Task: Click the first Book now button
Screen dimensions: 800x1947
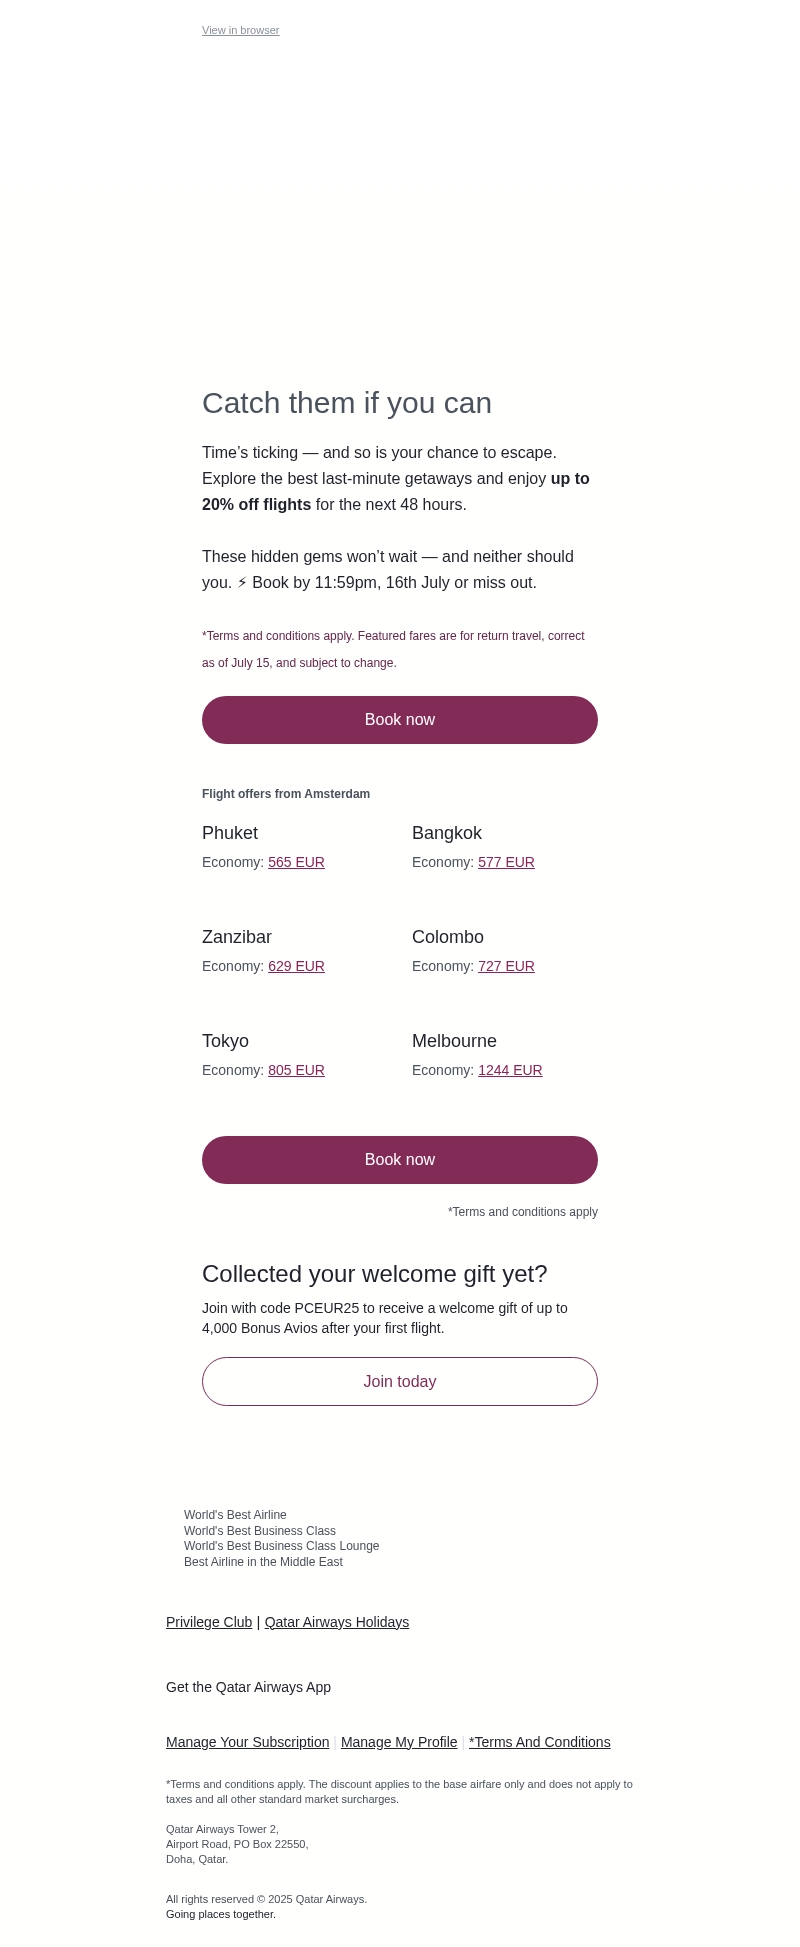Action: pos(400,720)
